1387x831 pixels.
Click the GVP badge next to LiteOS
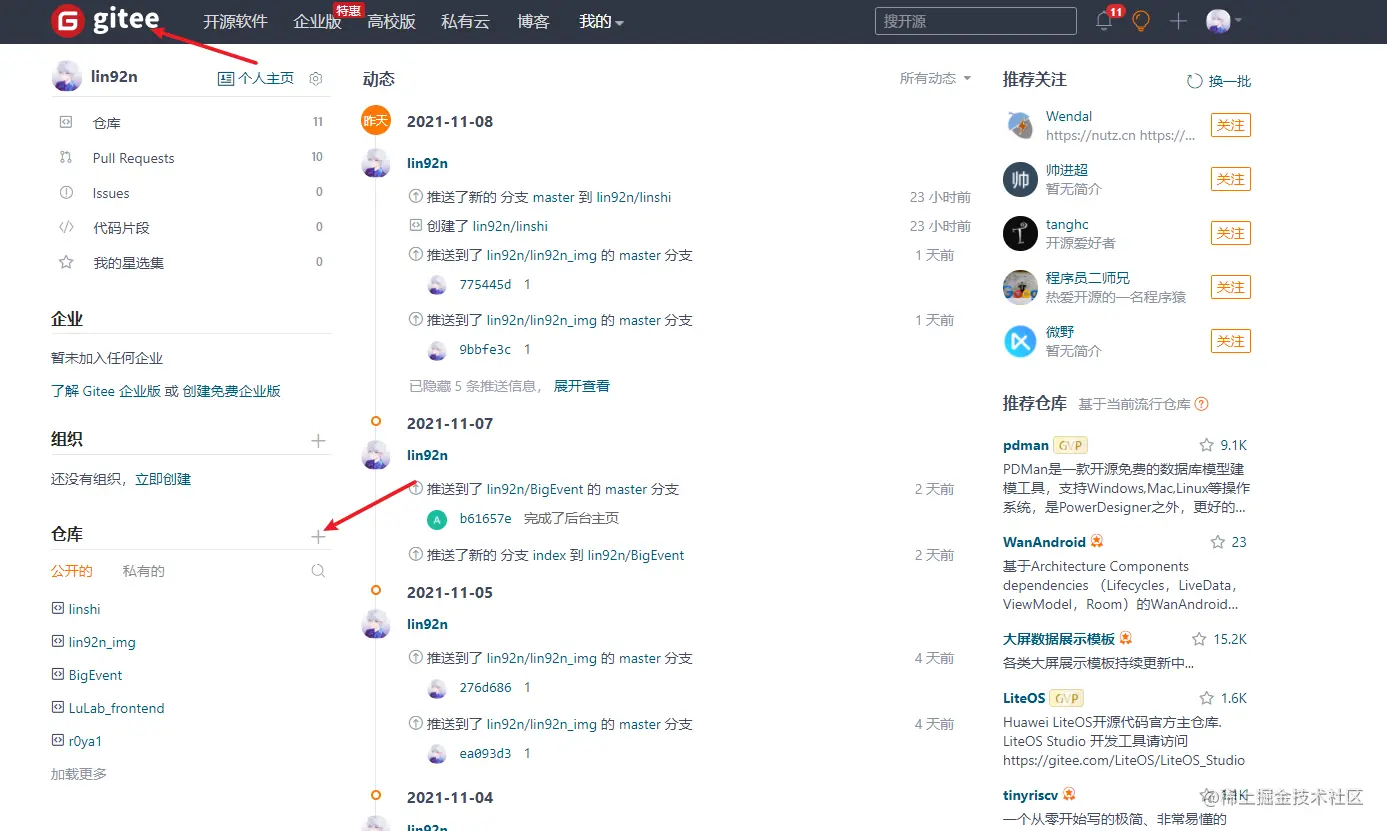(x=1067, y=698)
